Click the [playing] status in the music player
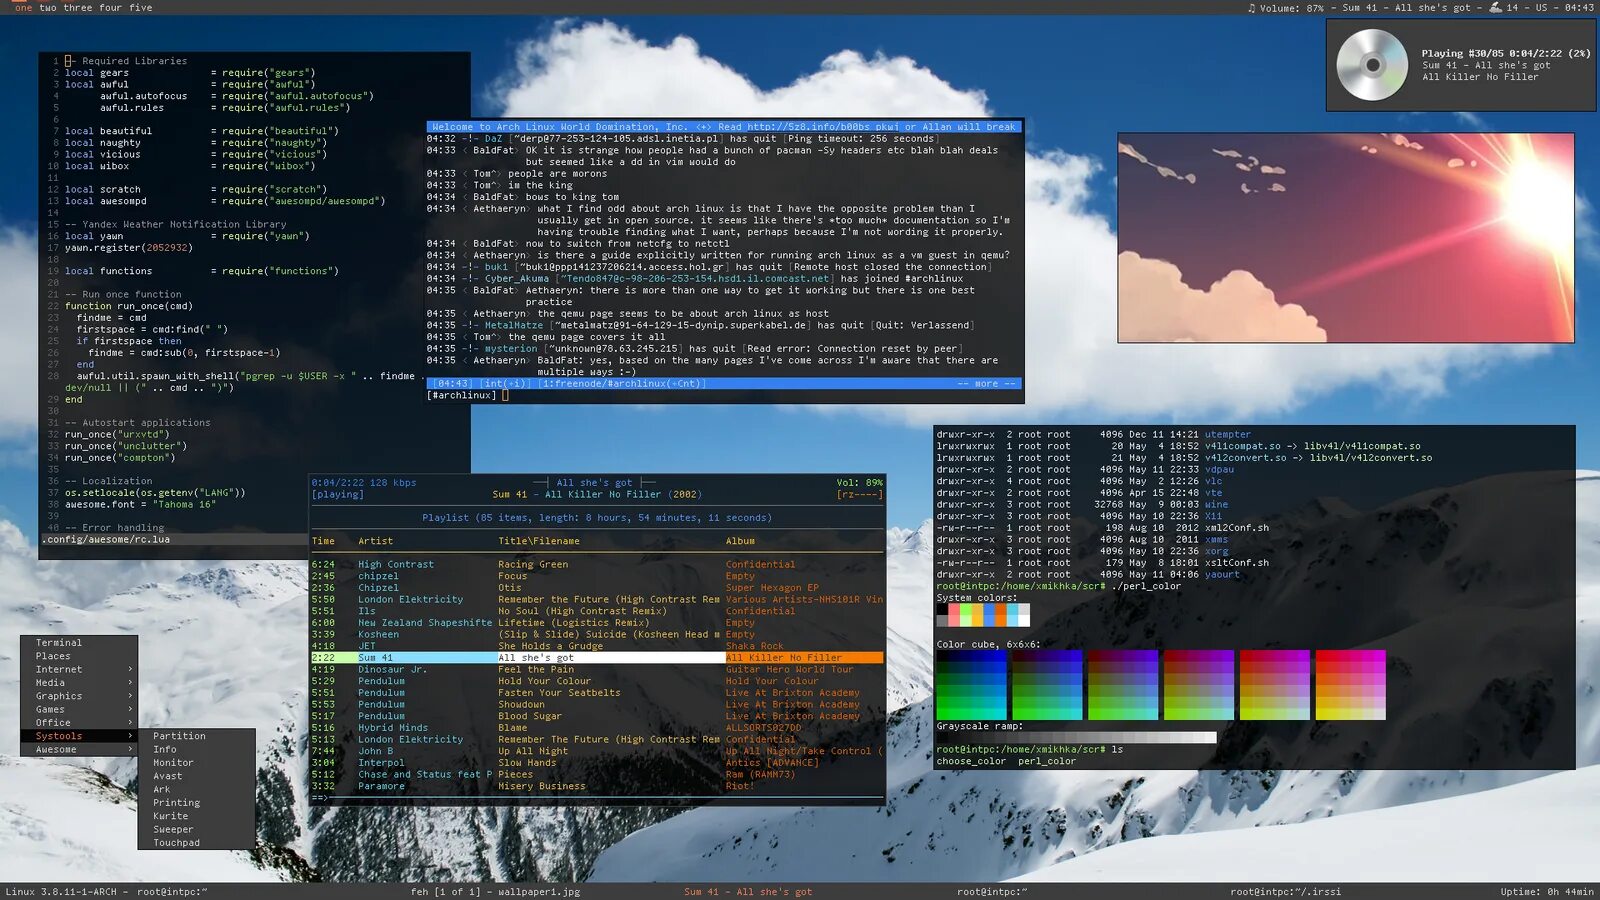The height and width of the screenshot is (900, 1600). click(x=338, y=495)
